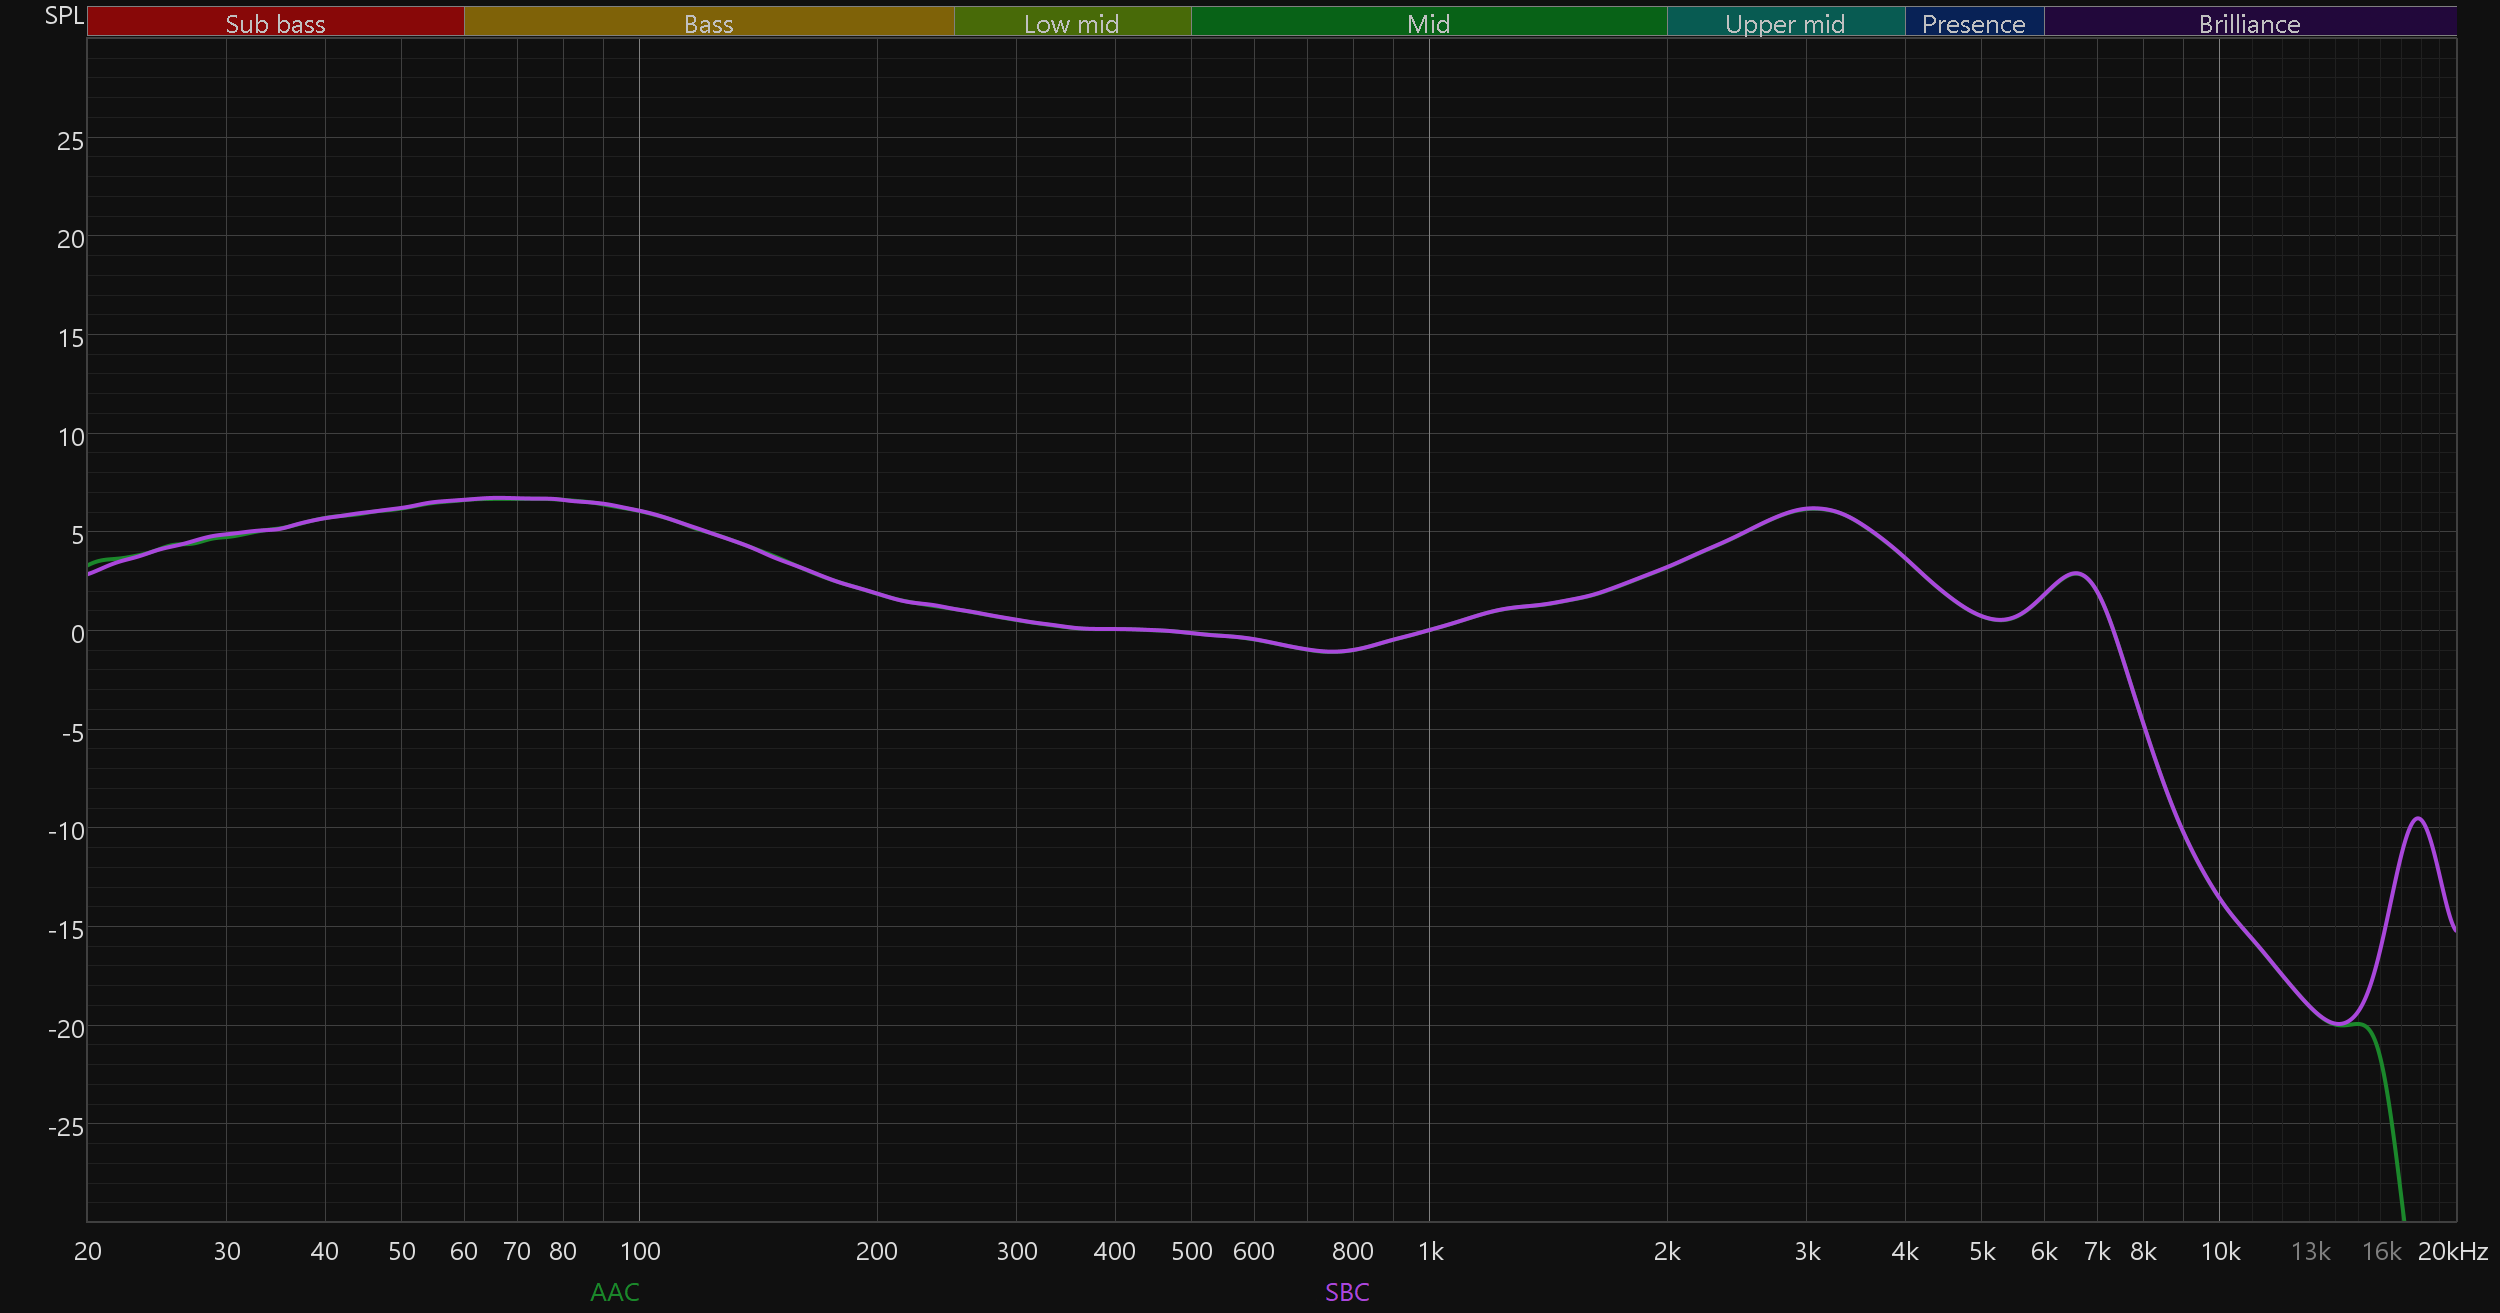2500x1313 pixels.
Task: Click the 10k frequency axis label
Action: tap(2220, 1251)
